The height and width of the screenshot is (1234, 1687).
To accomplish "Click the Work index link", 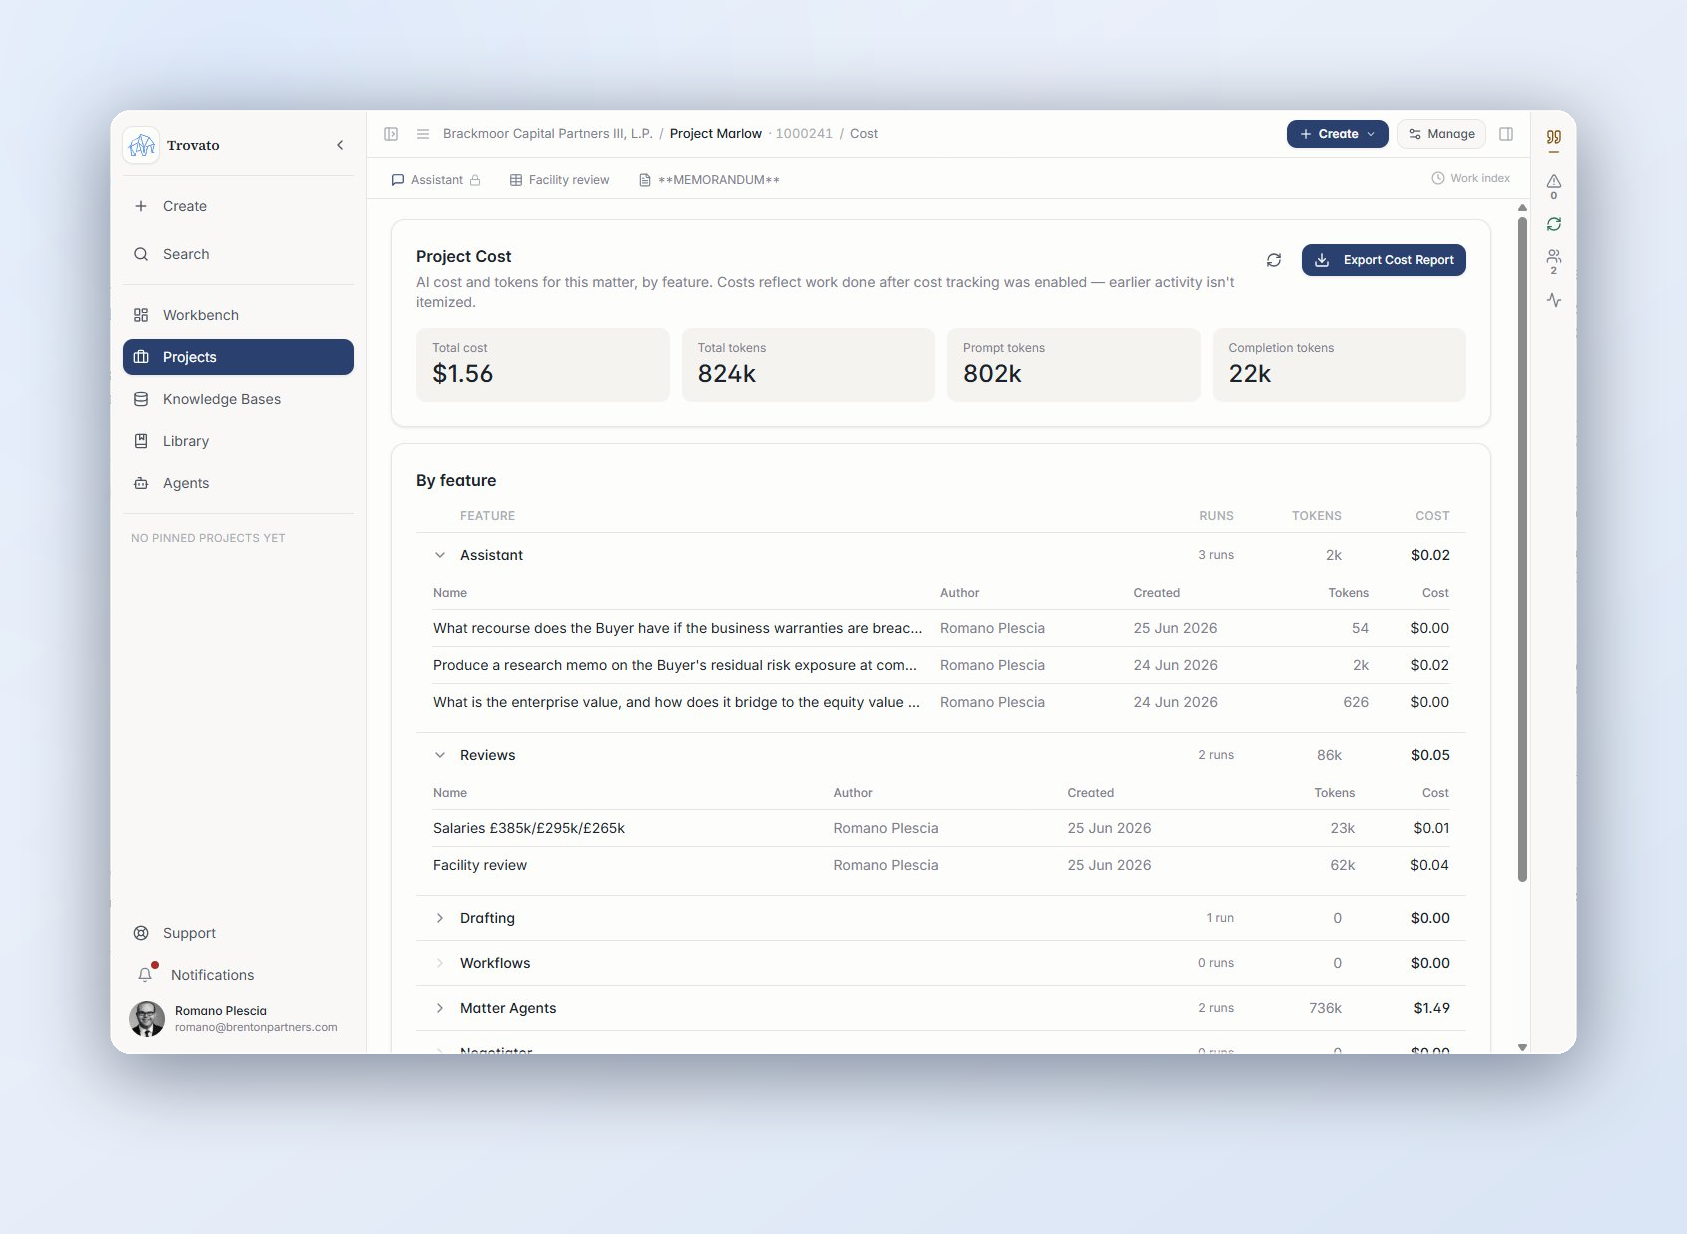I will pos(1470,178).
